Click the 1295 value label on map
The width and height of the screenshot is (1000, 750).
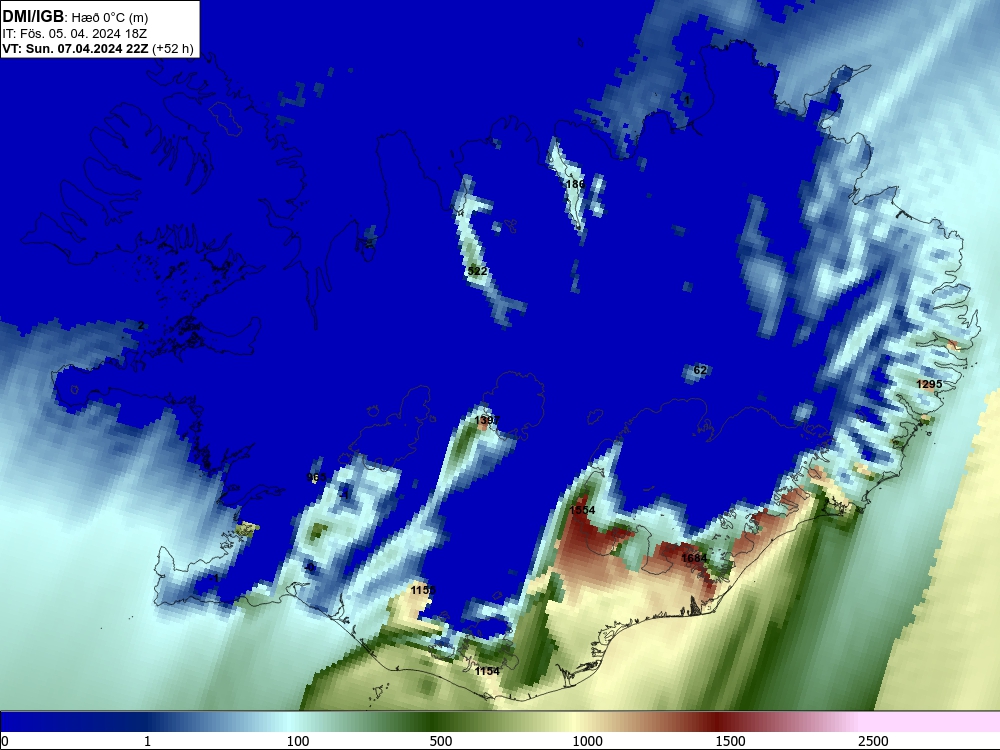coord(929,384)
